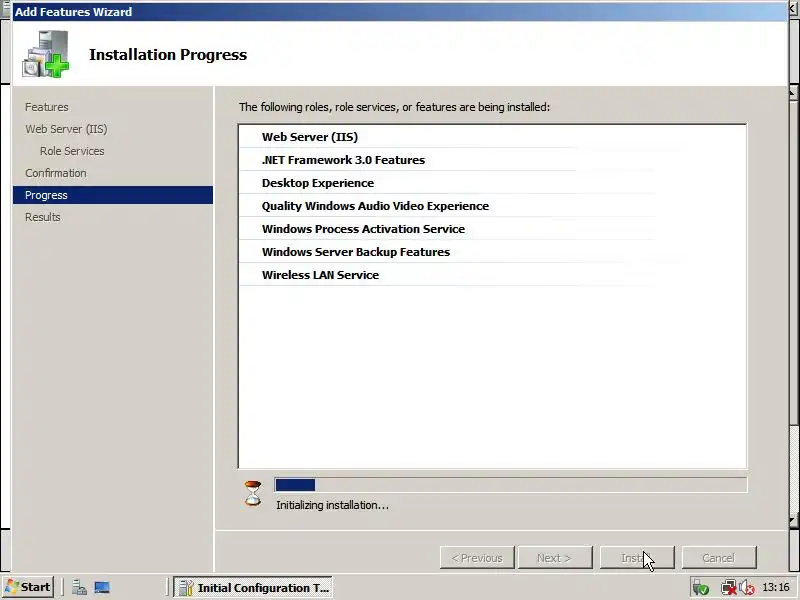Select the Confirmation sidebar step
This screenshot has height=600, width=800.
click(56, 173)
